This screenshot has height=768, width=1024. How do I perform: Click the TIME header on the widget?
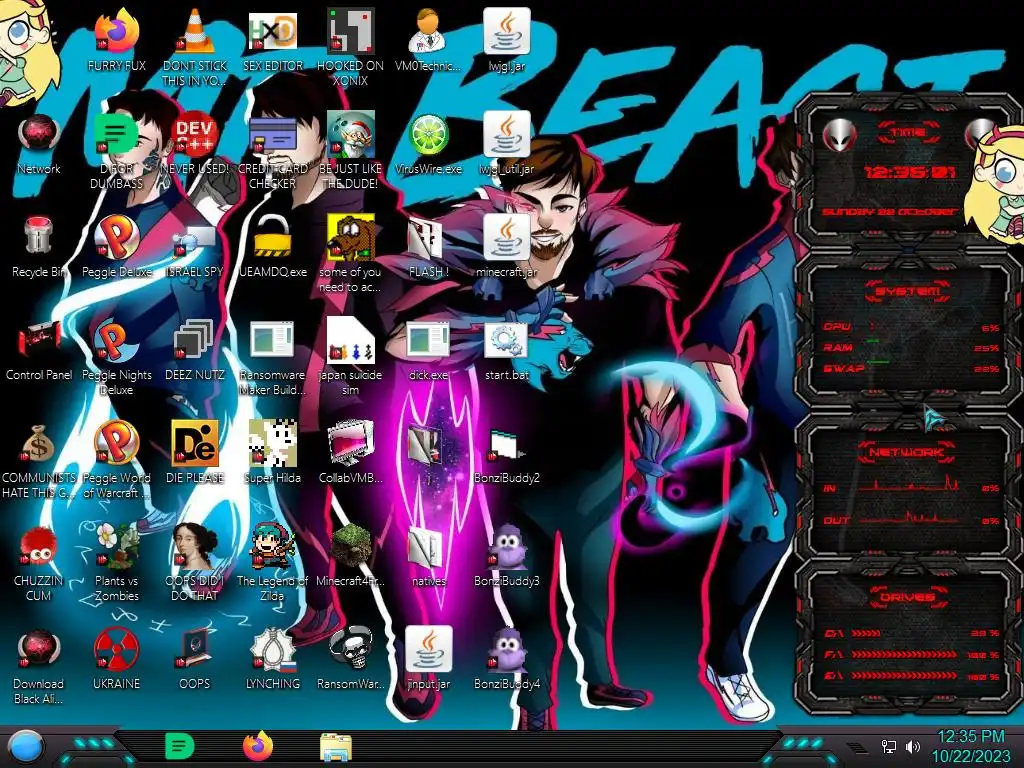908,132
